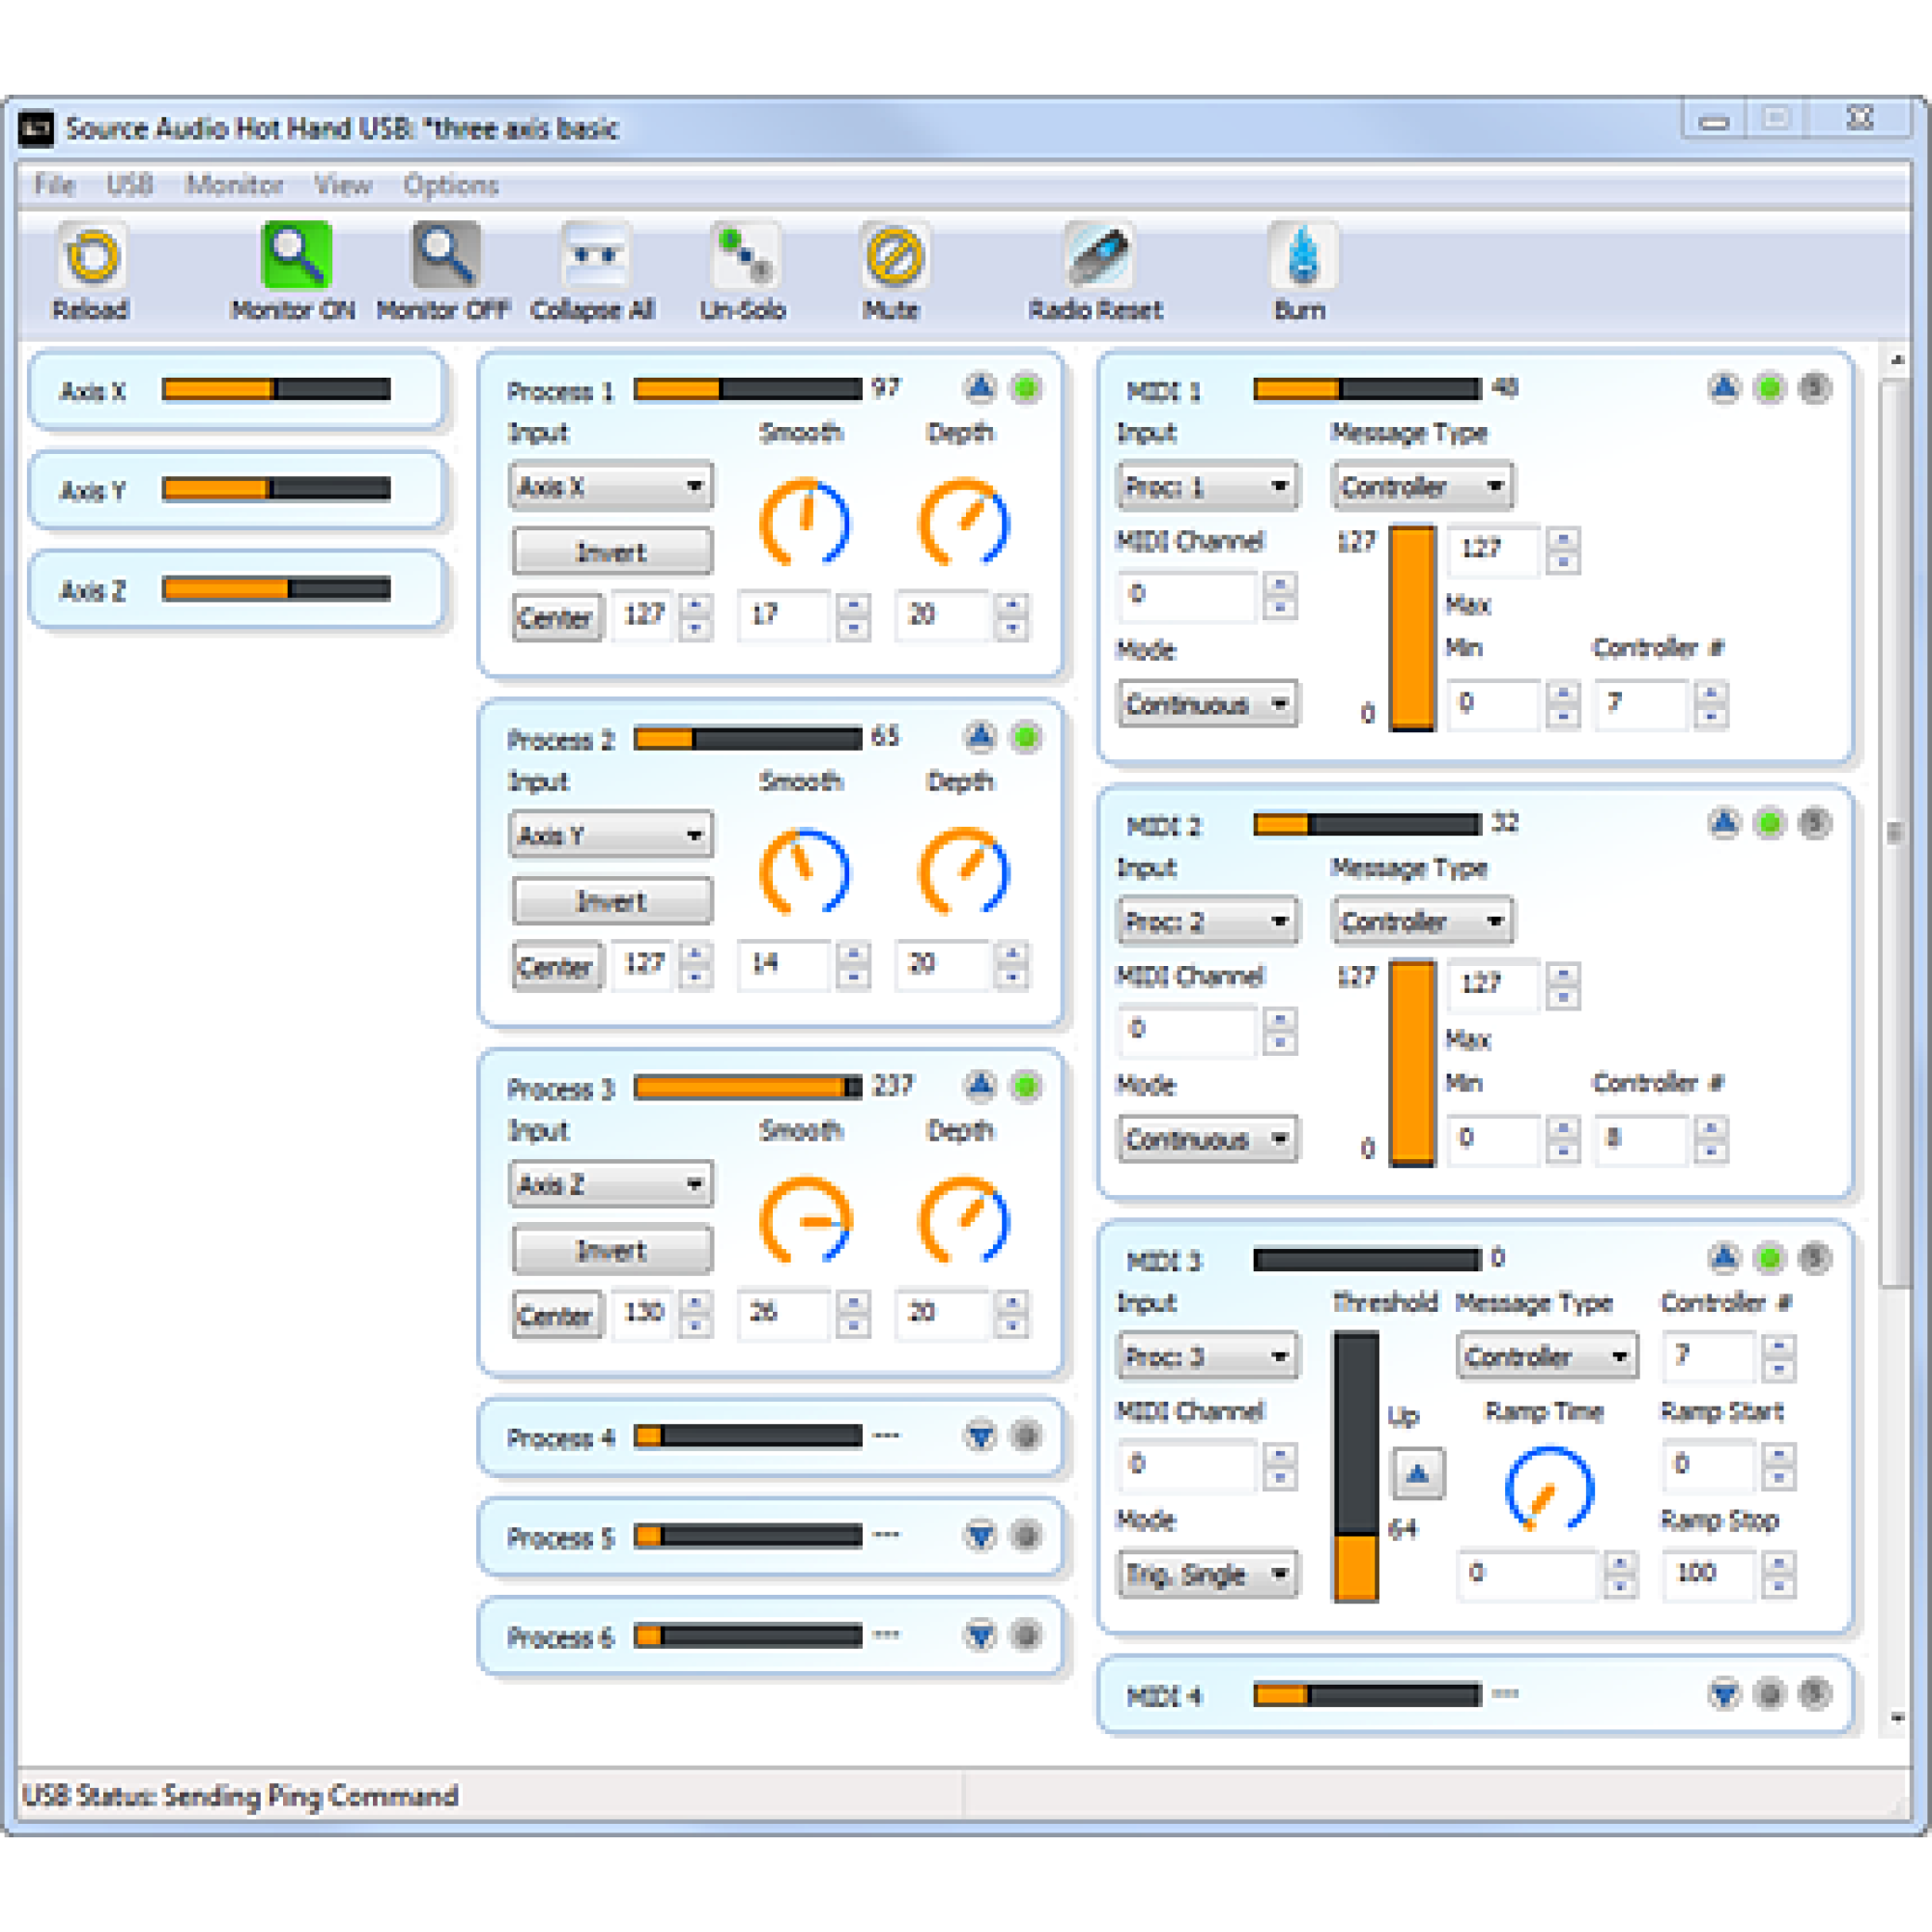Click the Process 3 Center button
Screen dimensions: 1932x1932
point(556,1315)
